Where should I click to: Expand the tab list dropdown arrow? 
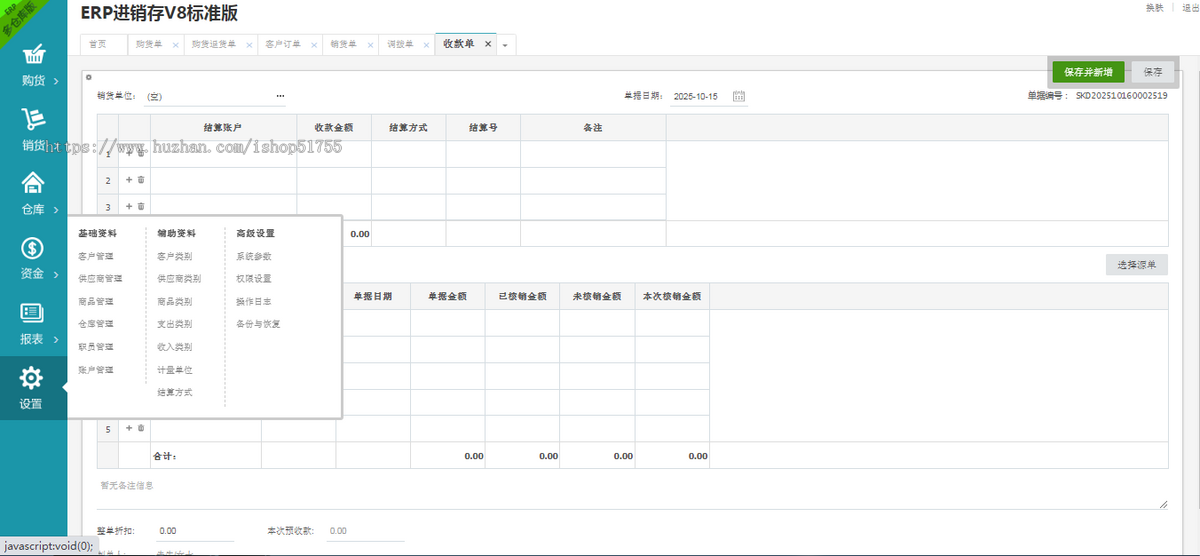point(505,45)
